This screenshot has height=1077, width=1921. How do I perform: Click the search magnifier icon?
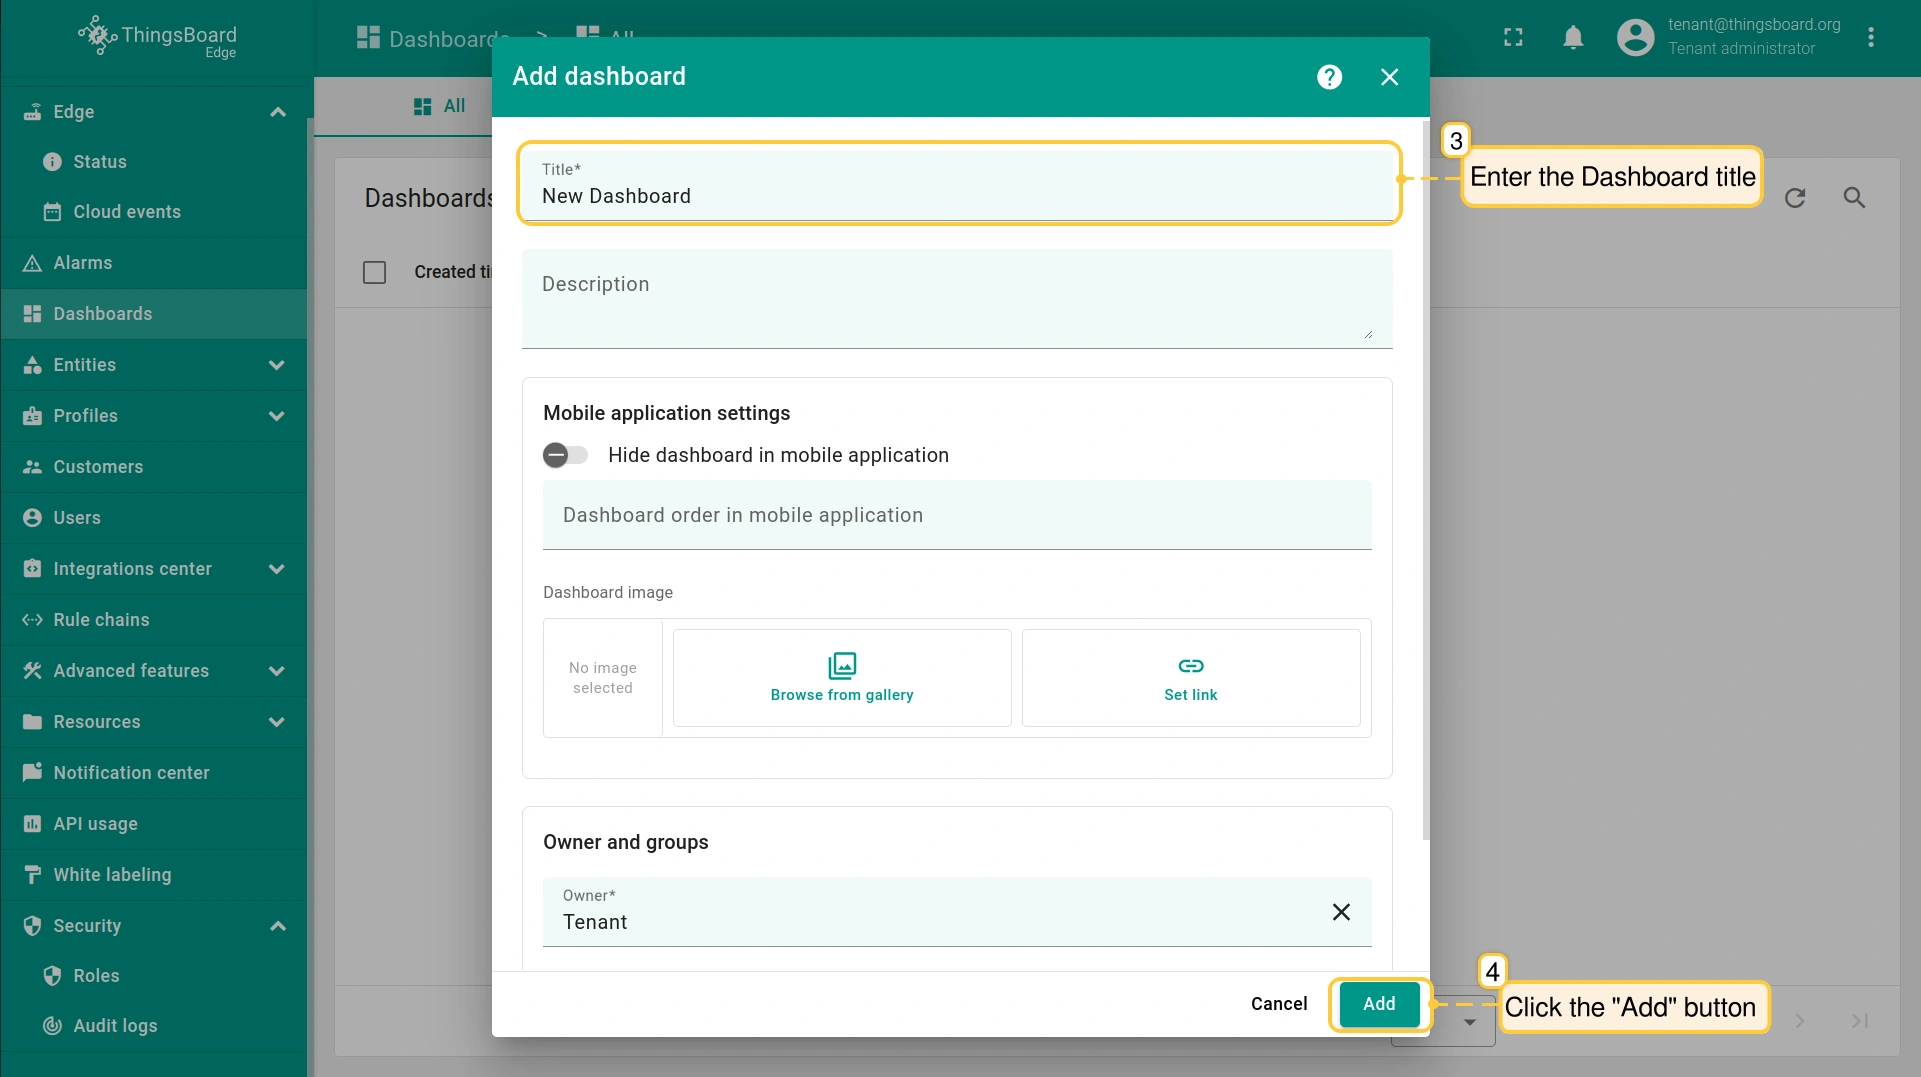[x=1854, y=198]
